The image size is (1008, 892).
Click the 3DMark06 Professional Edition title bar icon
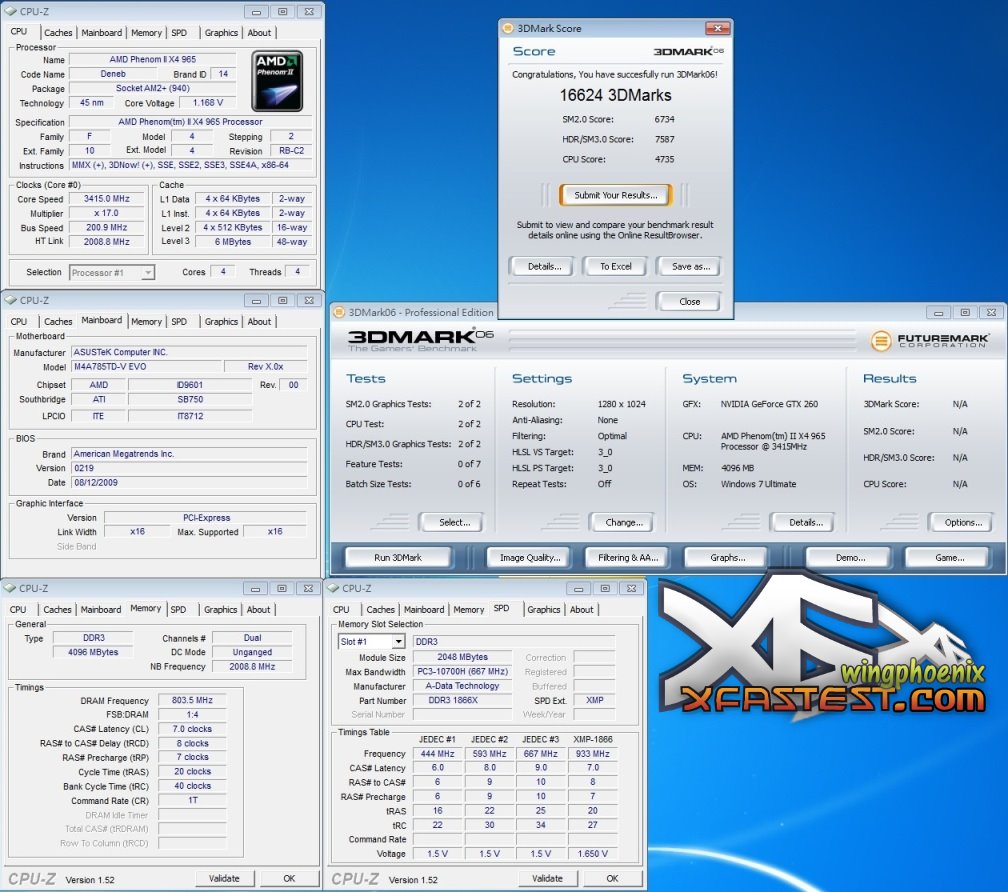(339, 312)
